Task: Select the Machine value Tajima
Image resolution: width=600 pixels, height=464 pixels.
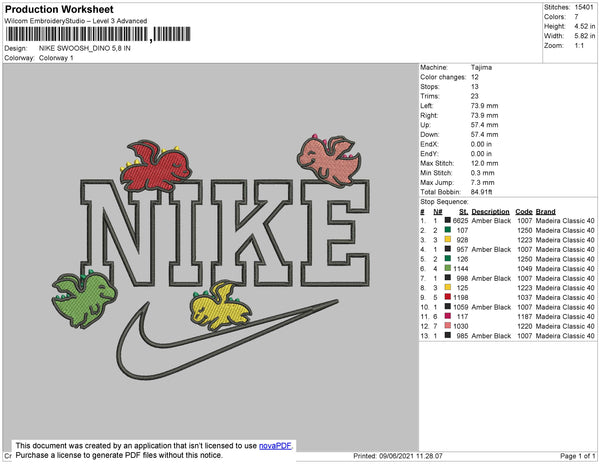Action: tap(481, 67)
